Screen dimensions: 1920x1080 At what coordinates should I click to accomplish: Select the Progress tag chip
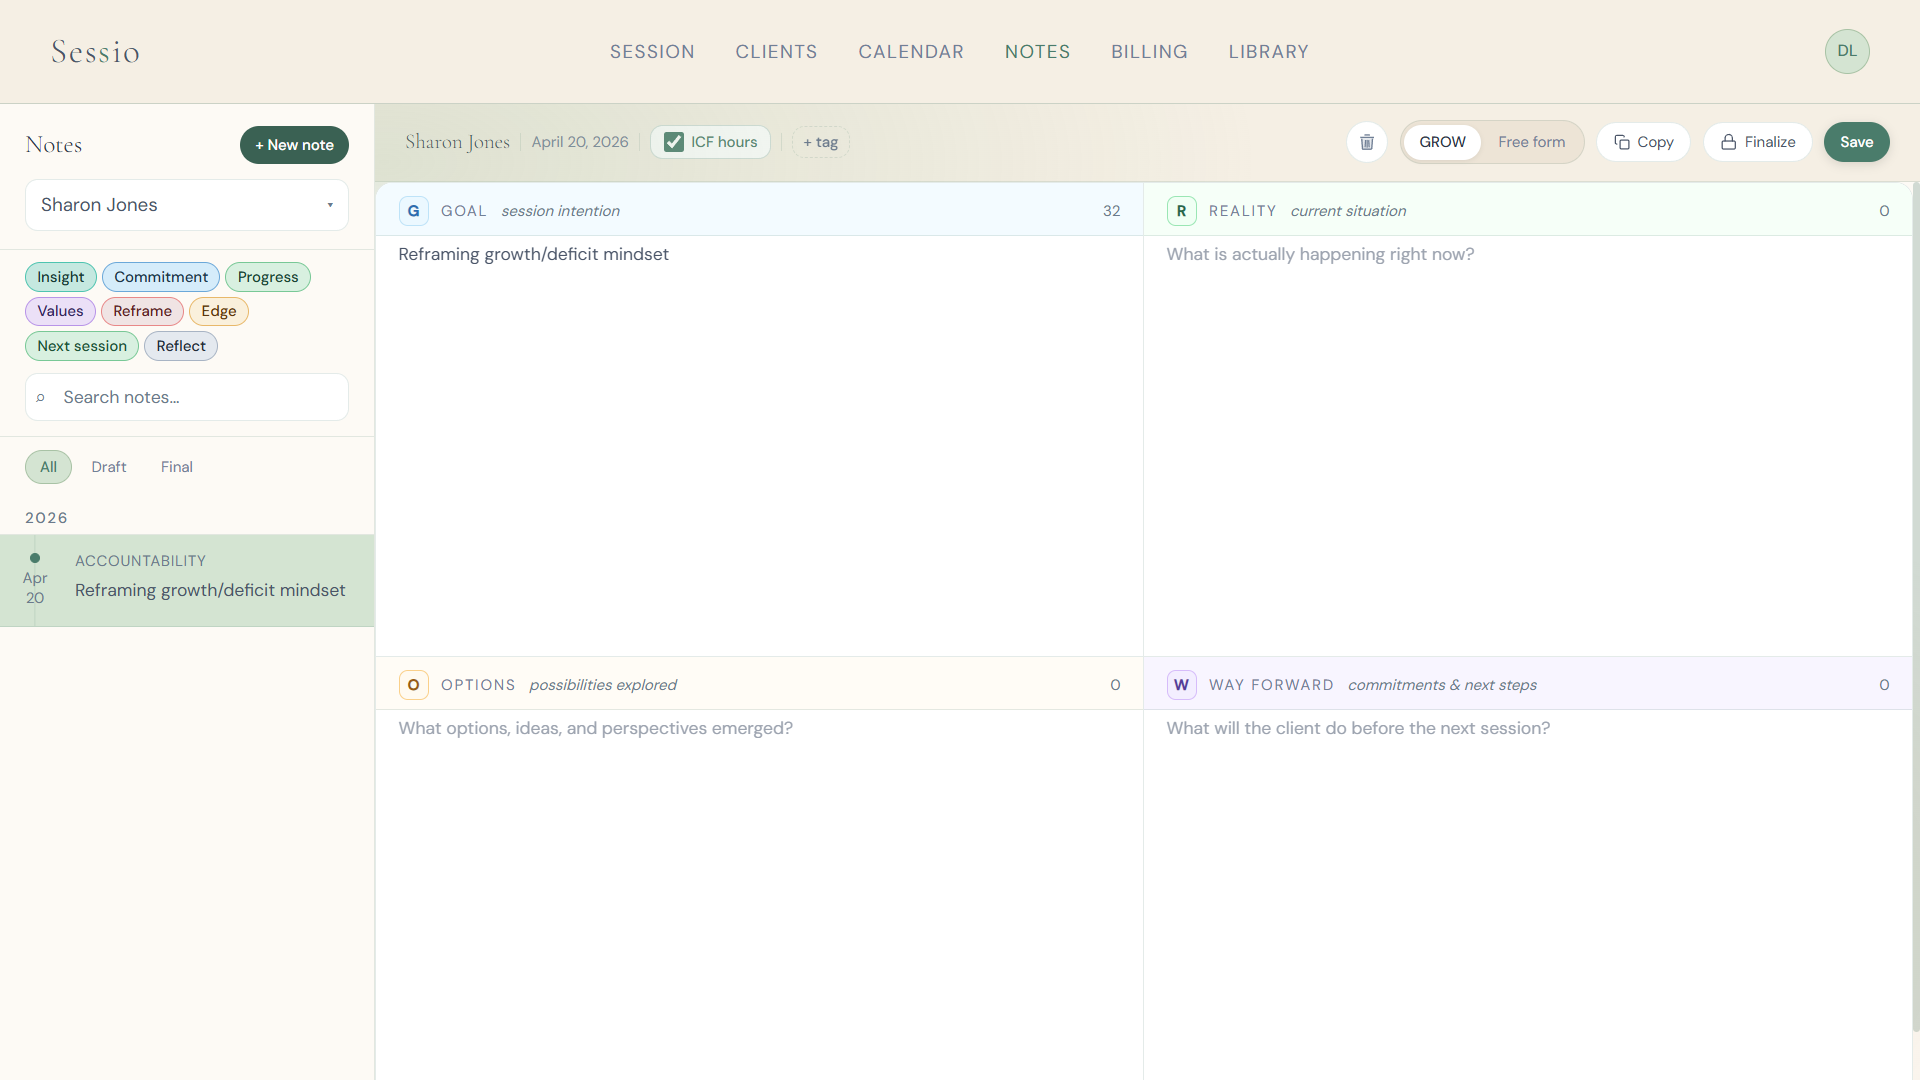tap(268, 277)
